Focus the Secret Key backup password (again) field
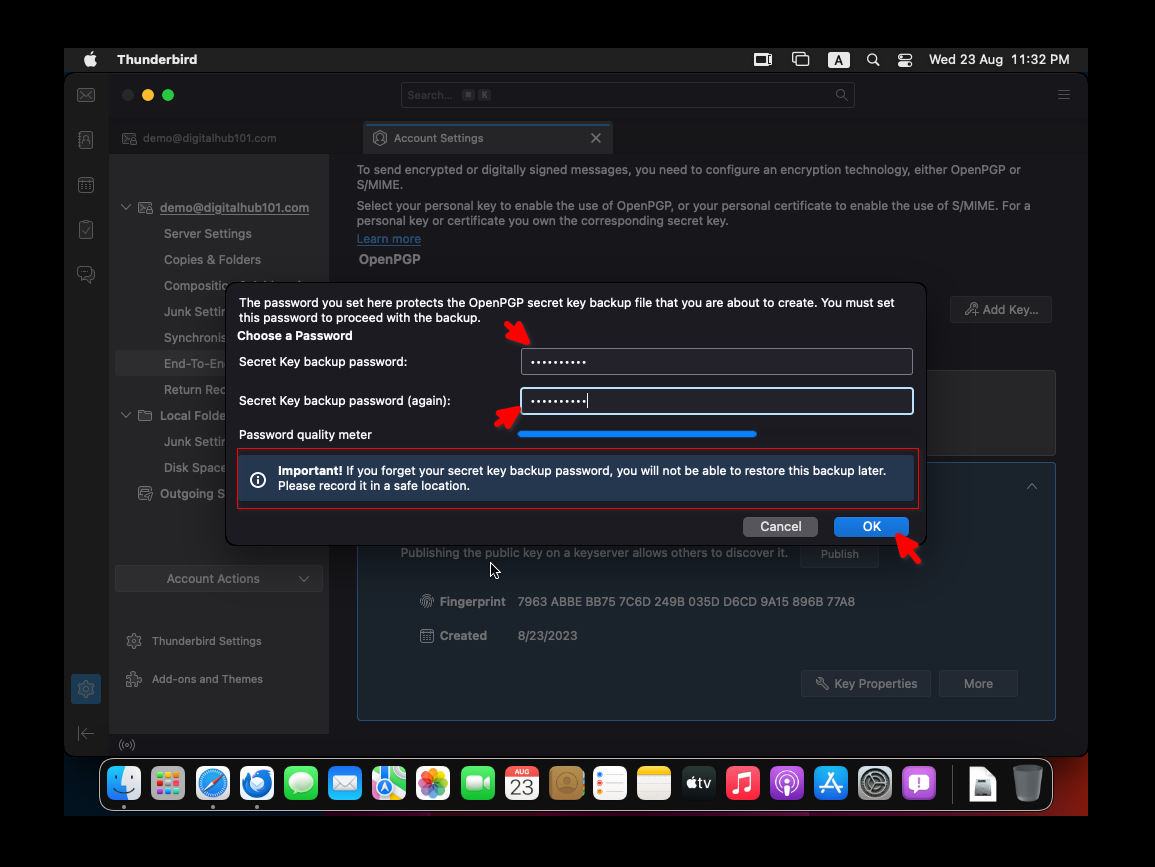This screenshot has width=1155, height=867. [x=717, y=401]
